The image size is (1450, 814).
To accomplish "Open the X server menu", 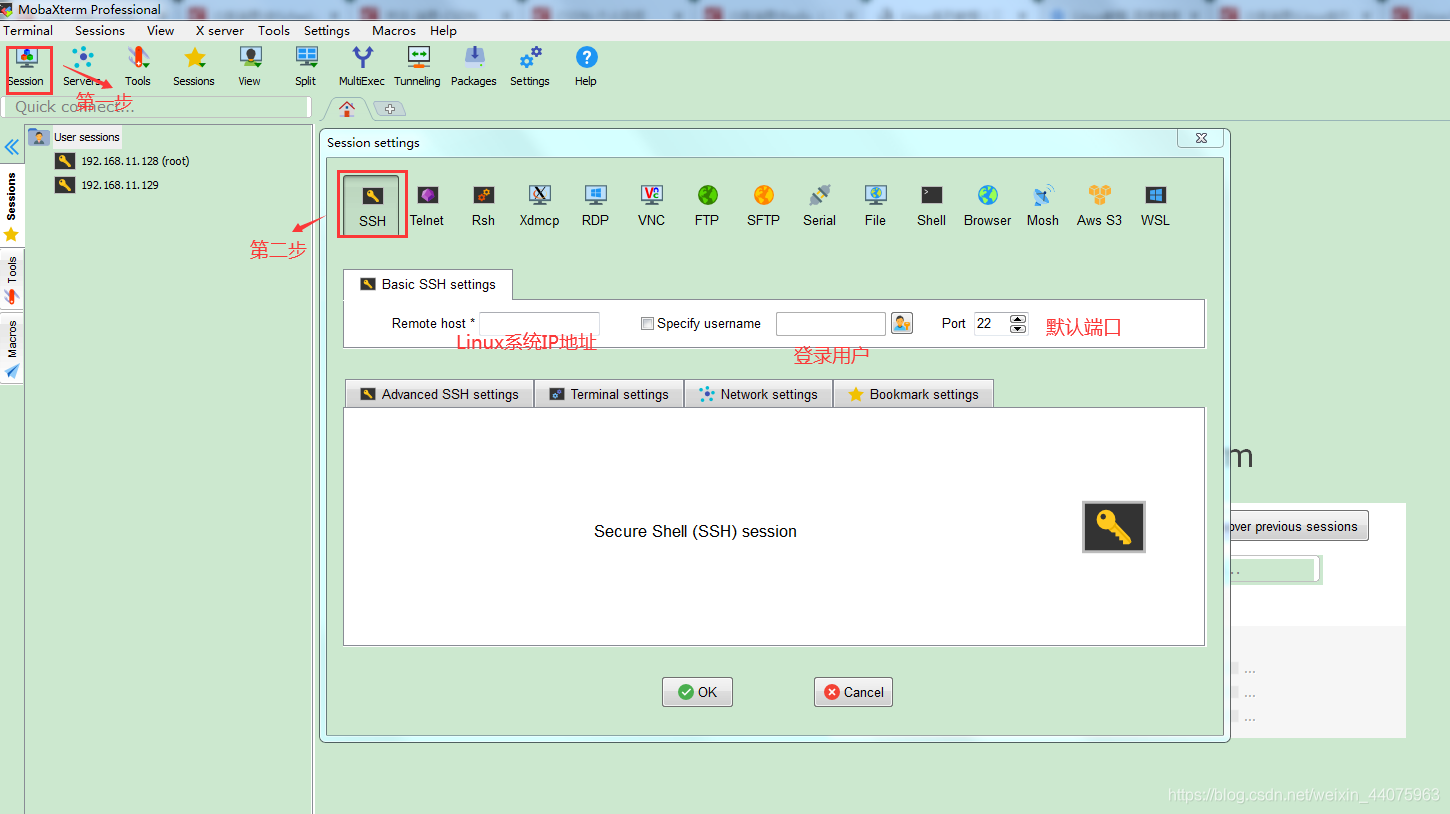I will (x=218, y=30).
